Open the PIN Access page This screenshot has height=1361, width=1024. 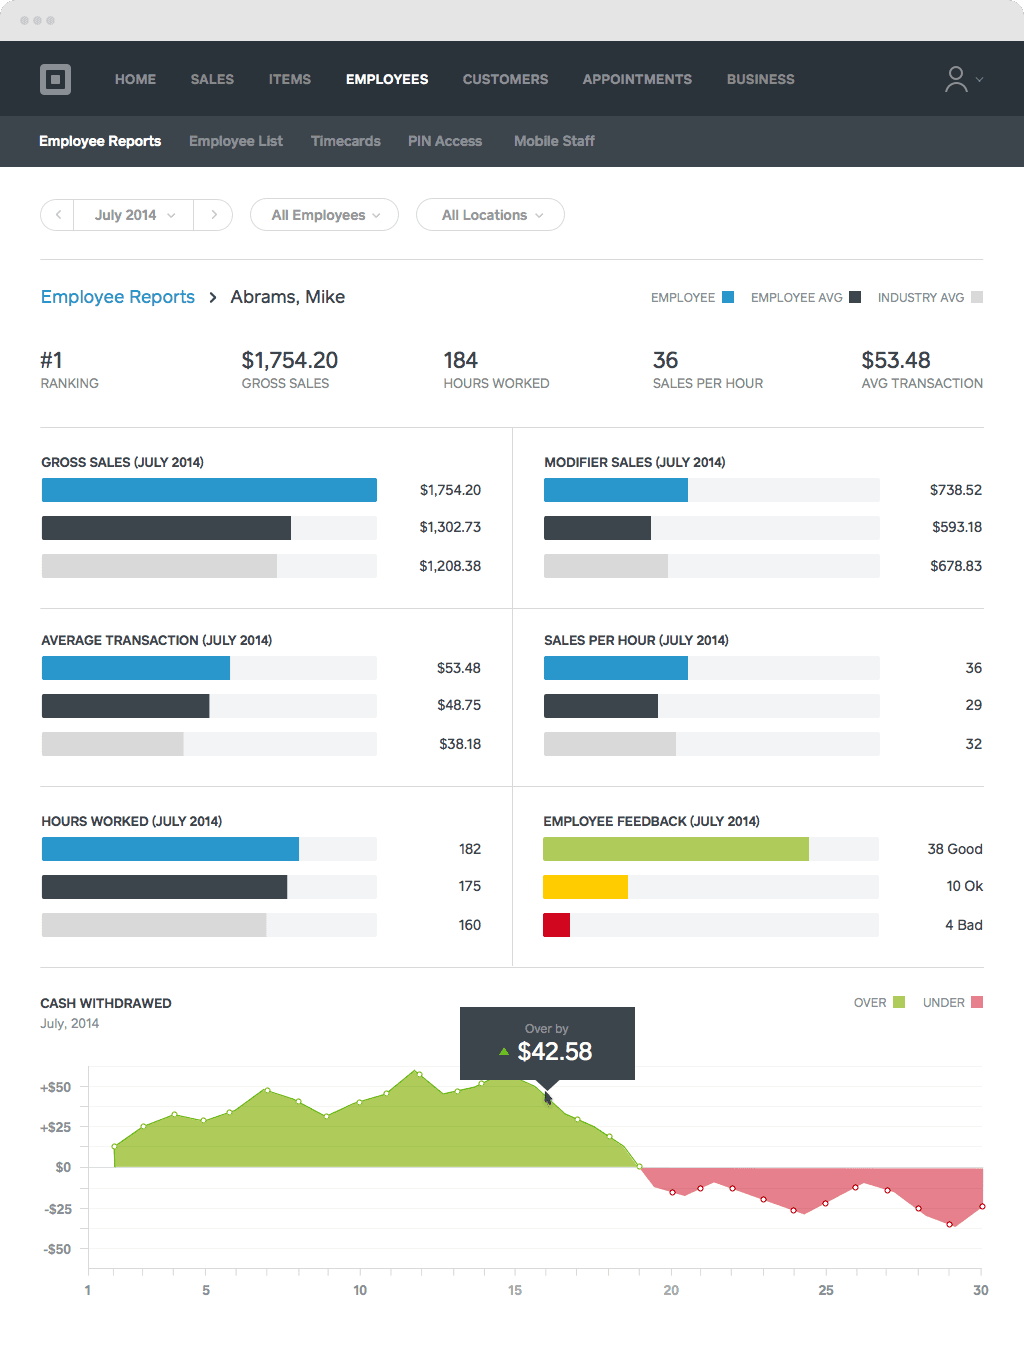pos(444,141)
